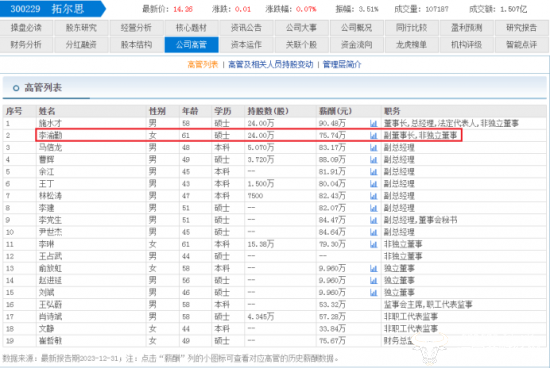The height and width of the screenshot is (368, 550).
Task: Open the 经营分析 tab
Action: point(136,28)
